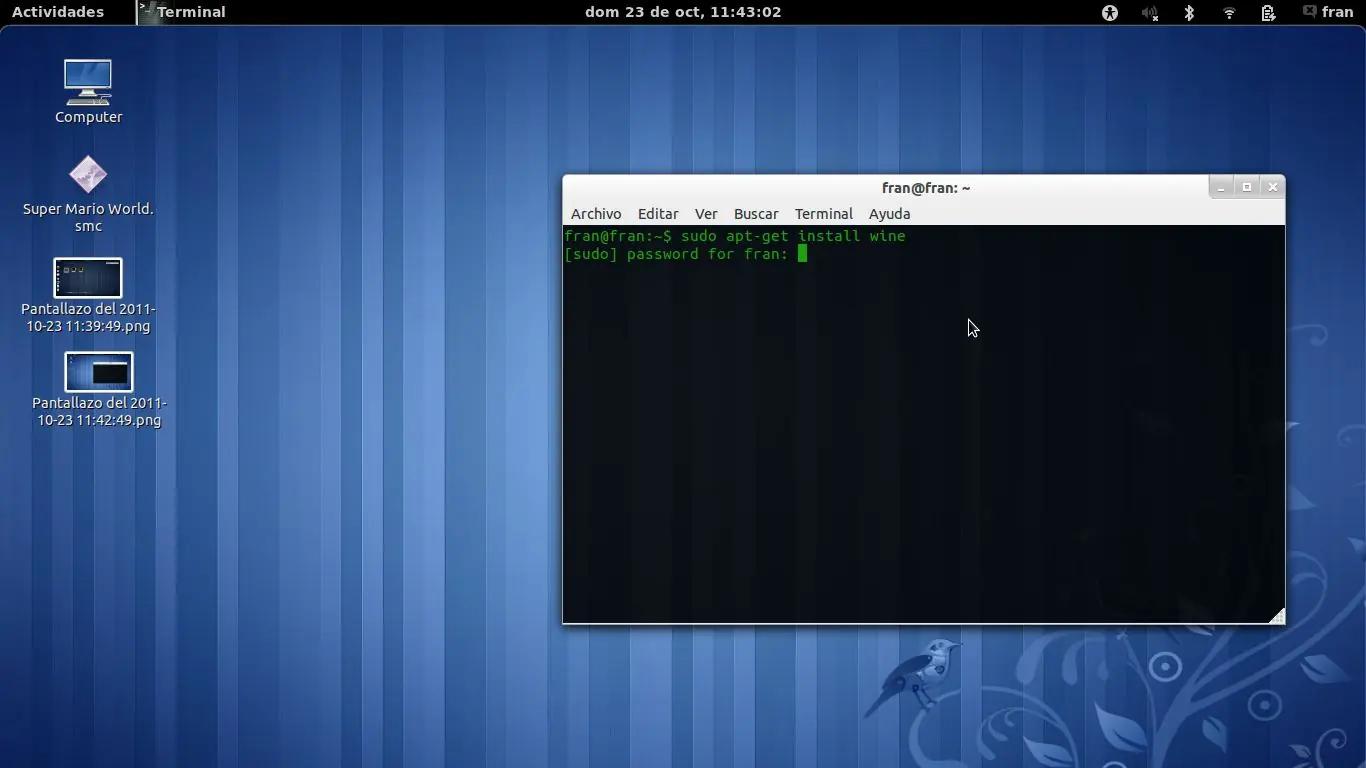The image size is (1366, 768).
Task: Open the Editar menu
Action: [x=658, y=214]
